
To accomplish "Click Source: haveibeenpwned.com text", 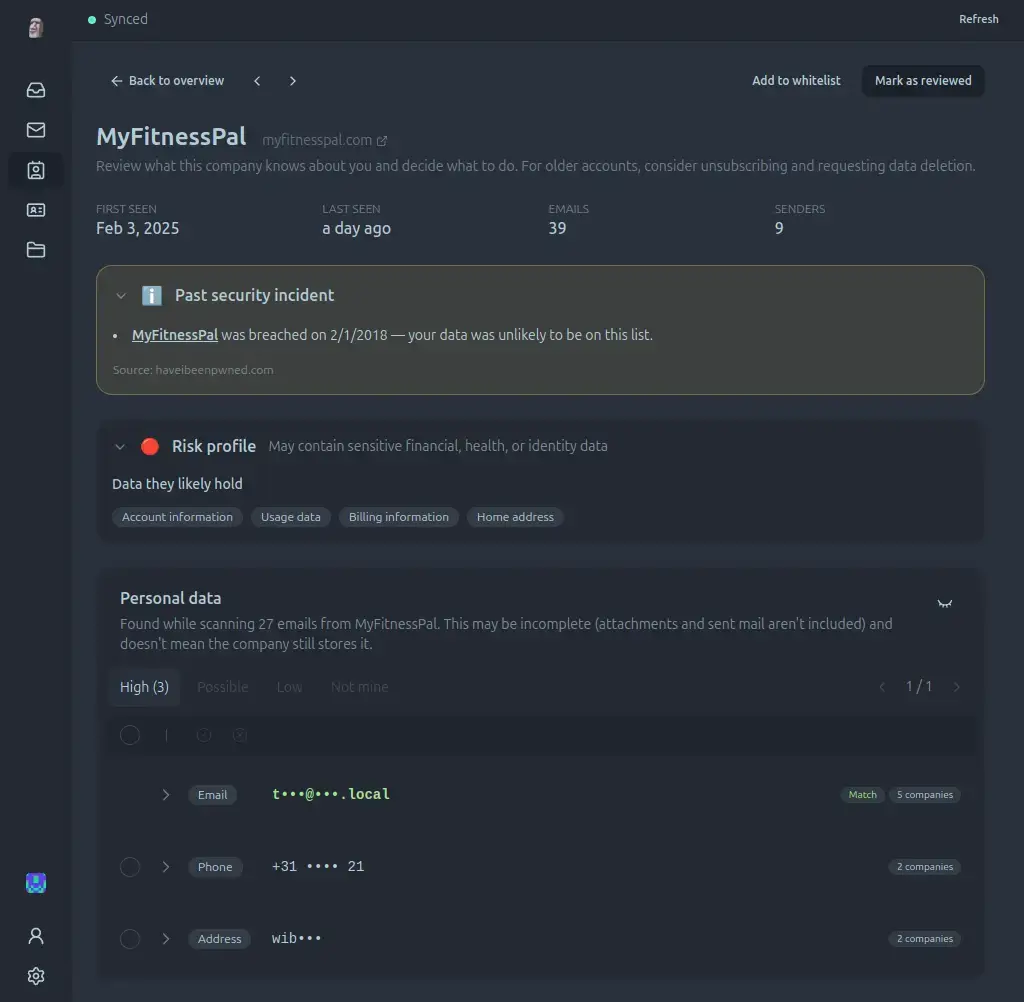I will click(x=193, y=370).
